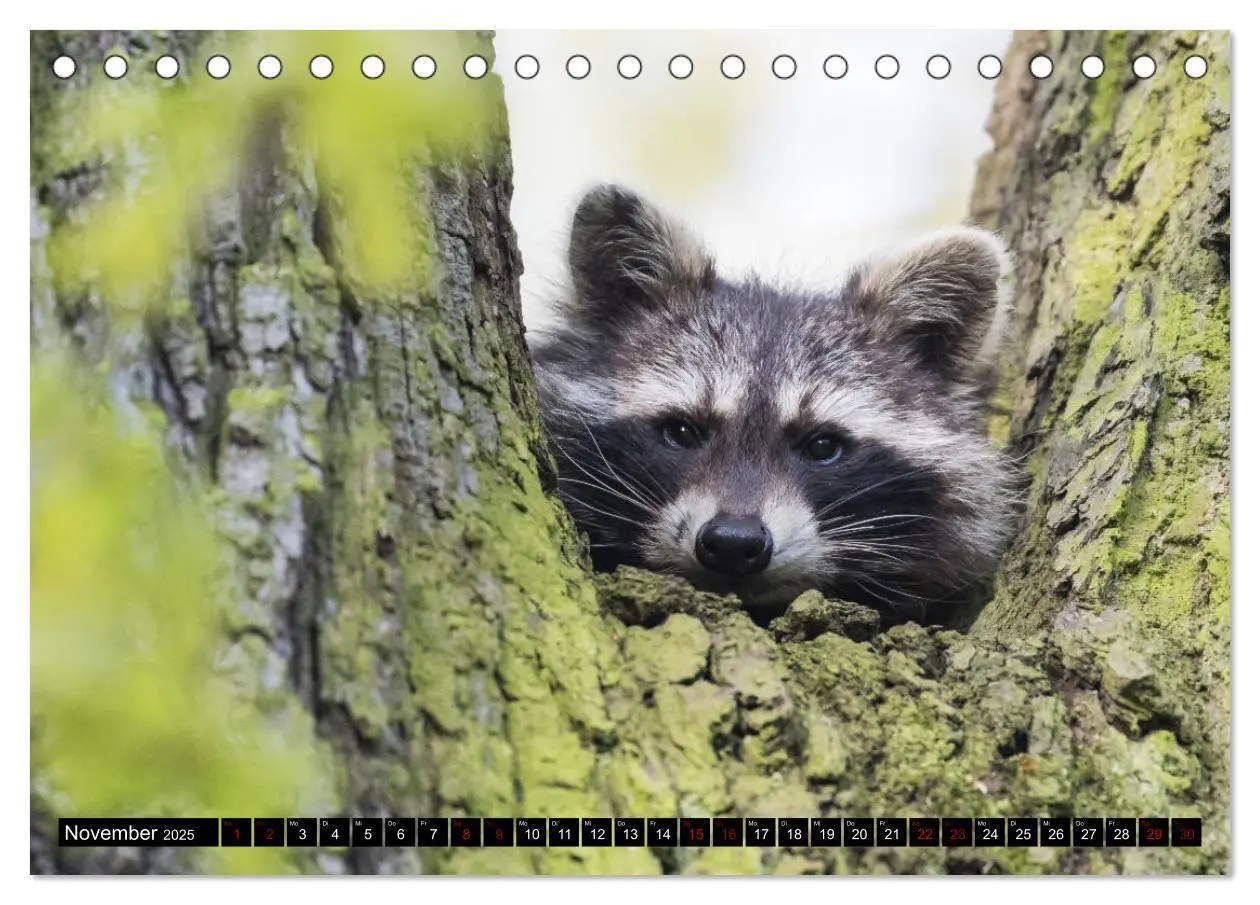Select red date 15

pos(695,833)
